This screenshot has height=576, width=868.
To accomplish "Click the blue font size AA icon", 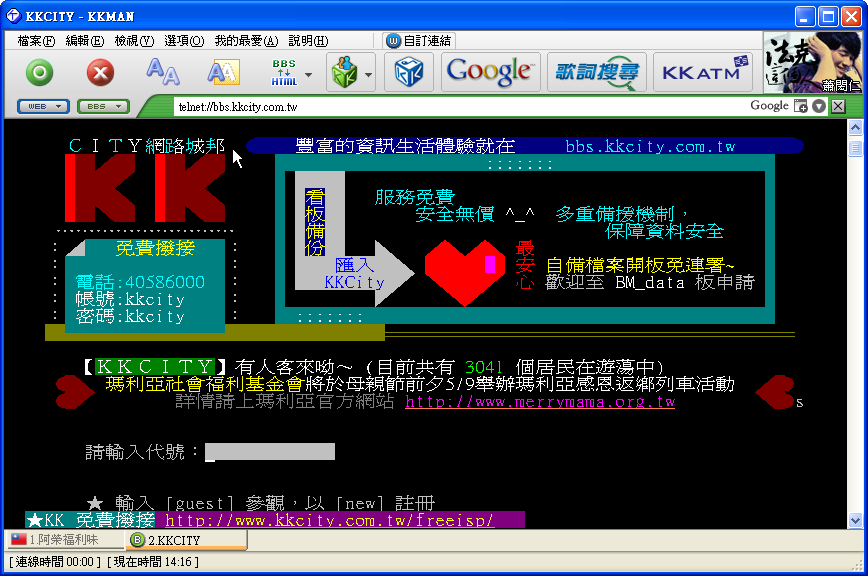I will coord(163,72).
